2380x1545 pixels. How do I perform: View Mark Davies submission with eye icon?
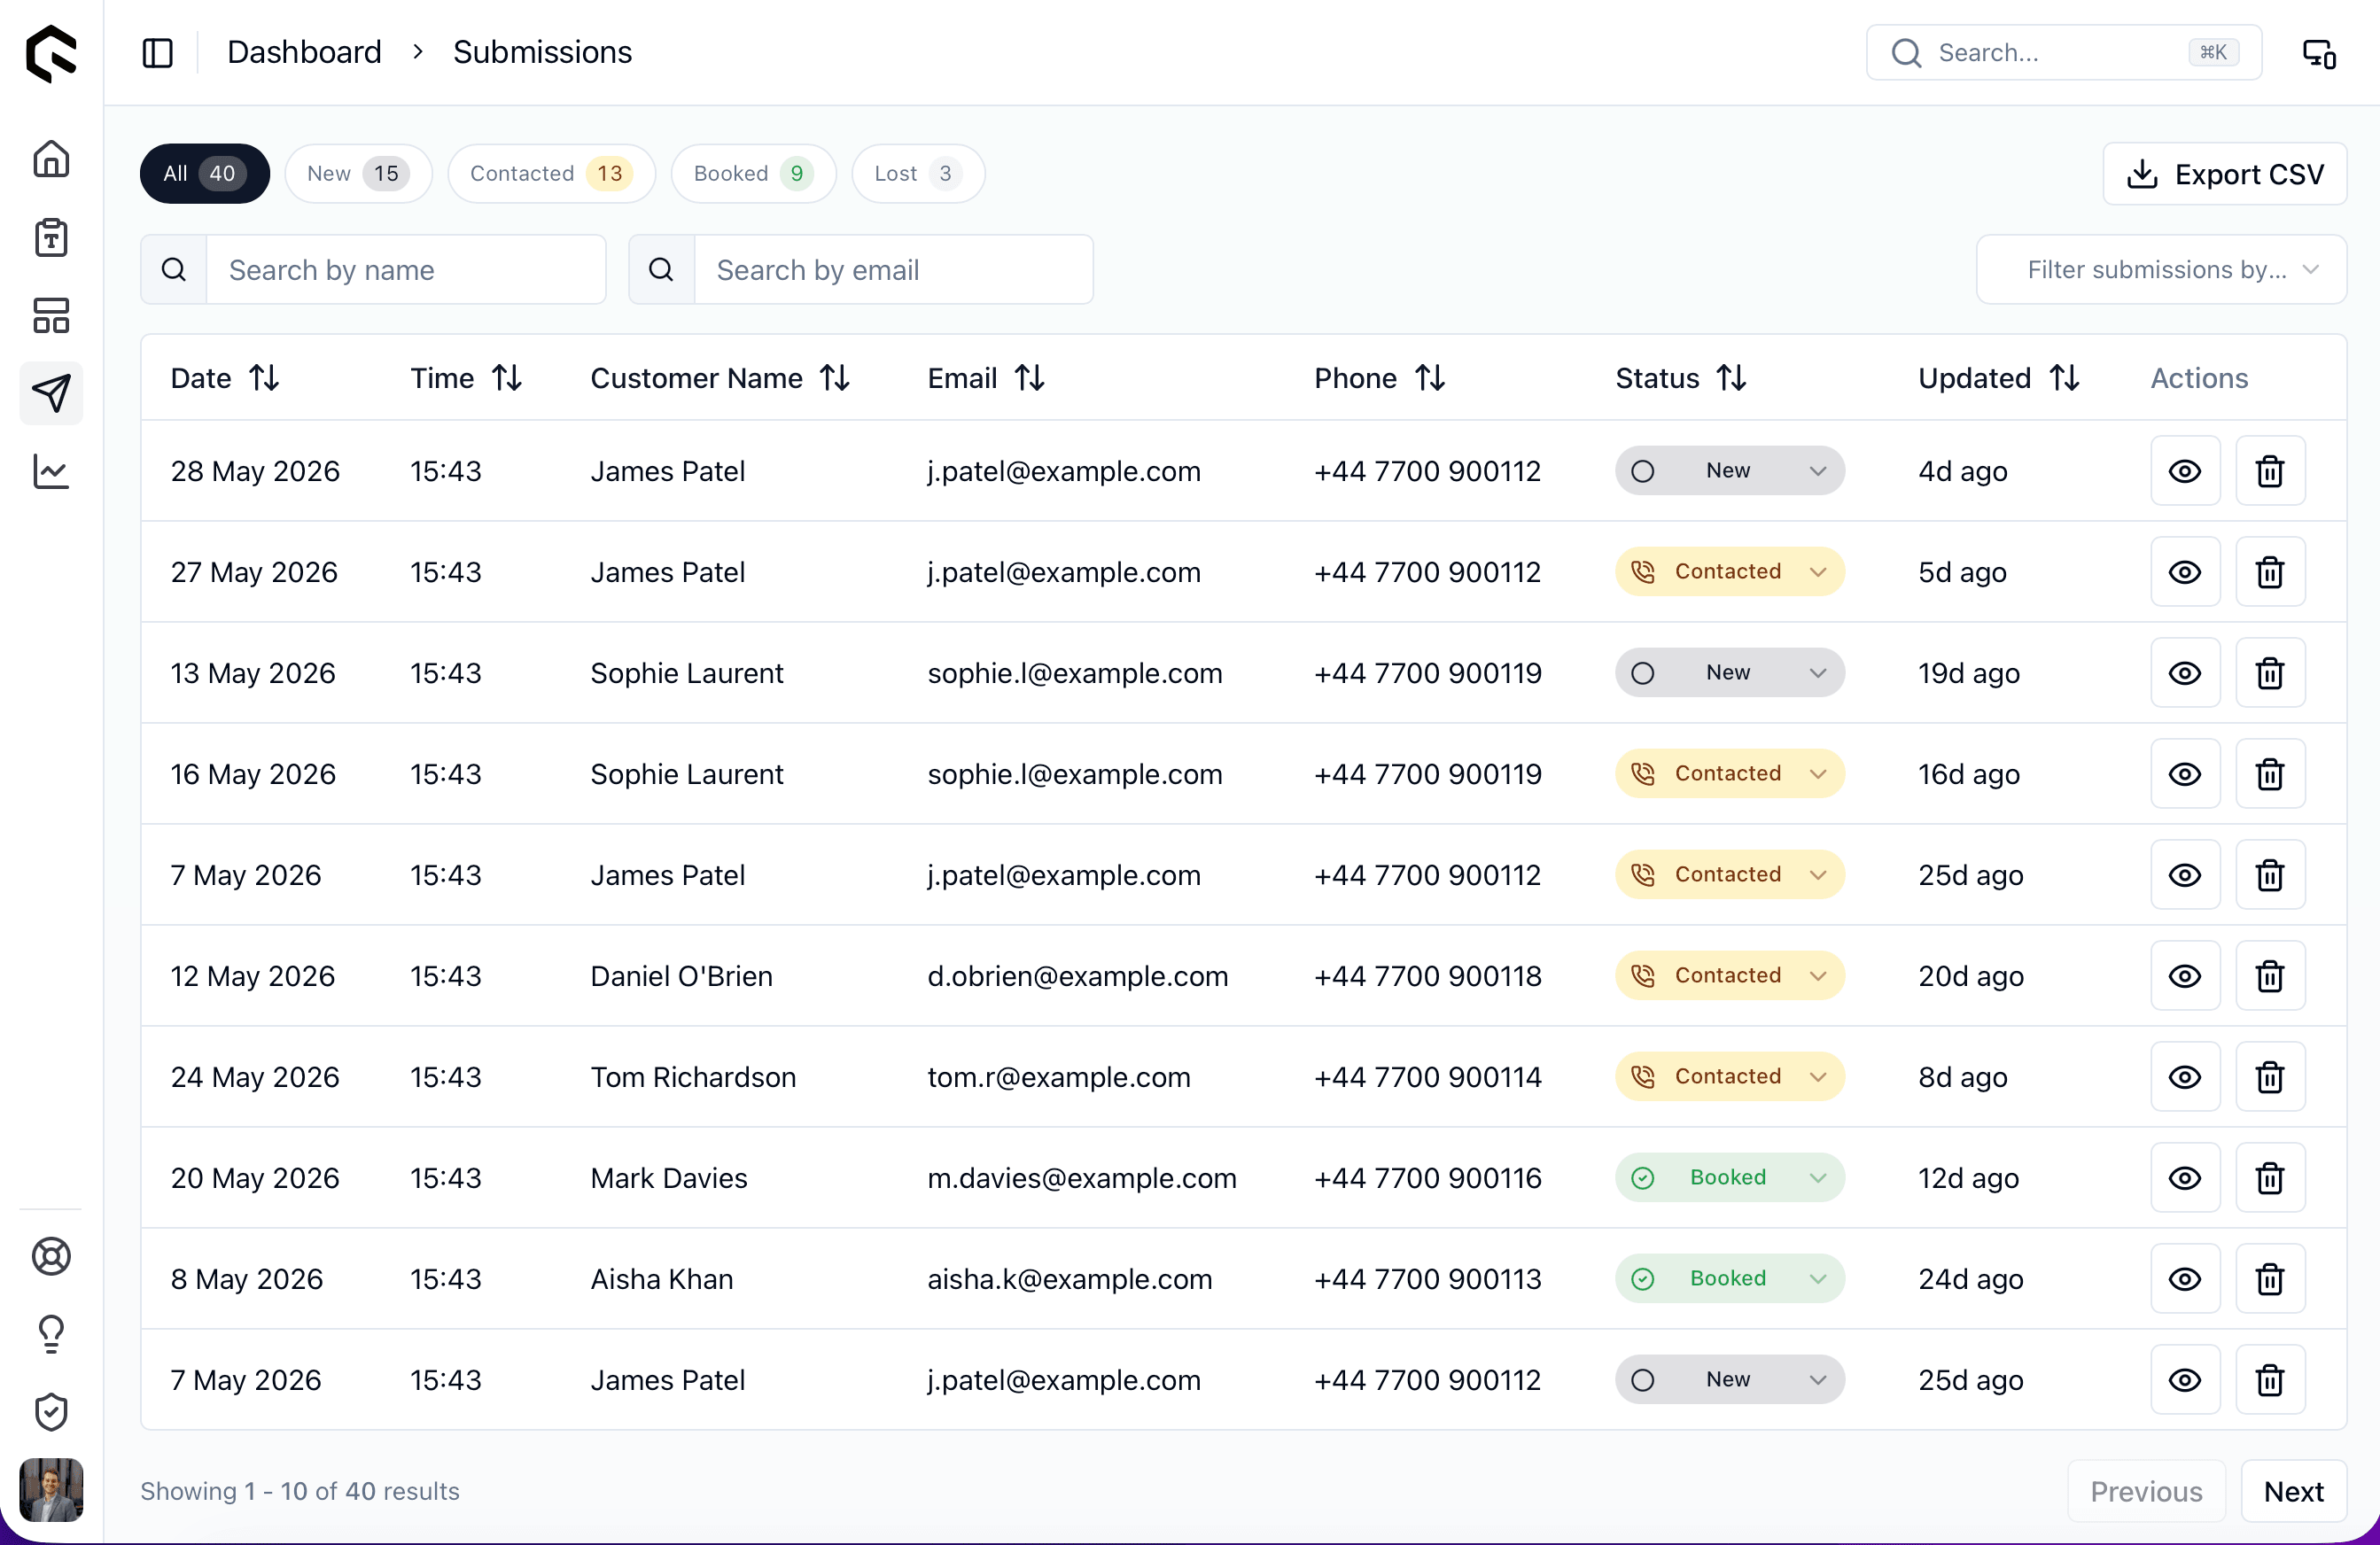(x=2185, y=1178)
